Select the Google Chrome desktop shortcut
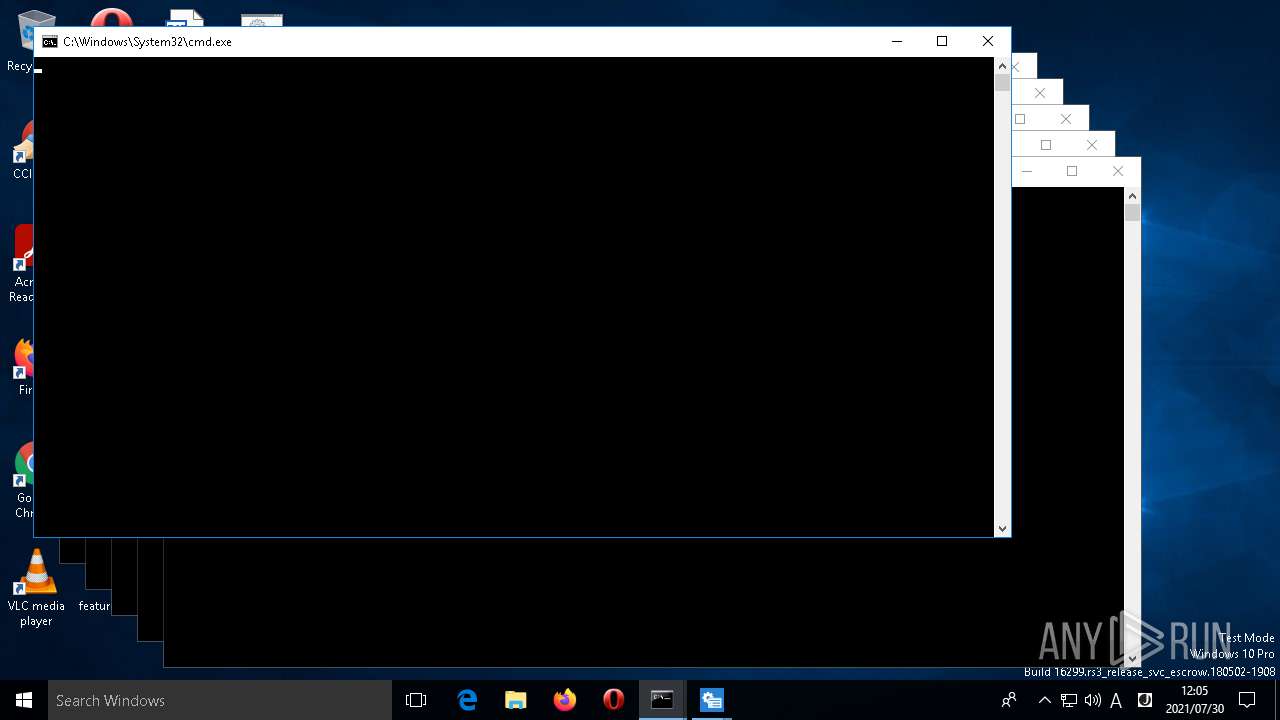 point(22,480)
